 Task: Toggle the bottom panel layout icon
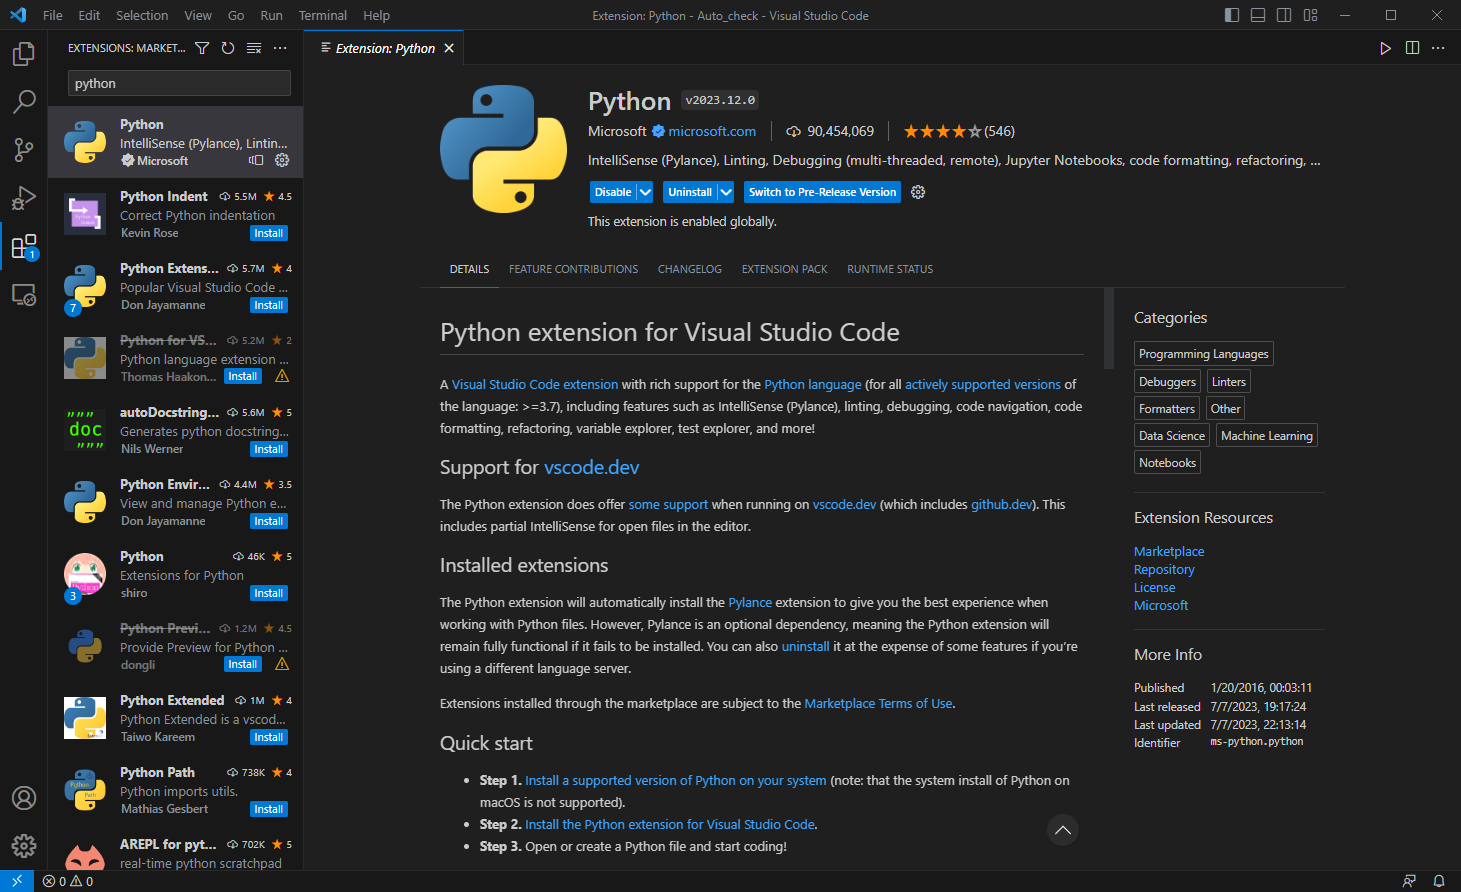pos(1258,15)
